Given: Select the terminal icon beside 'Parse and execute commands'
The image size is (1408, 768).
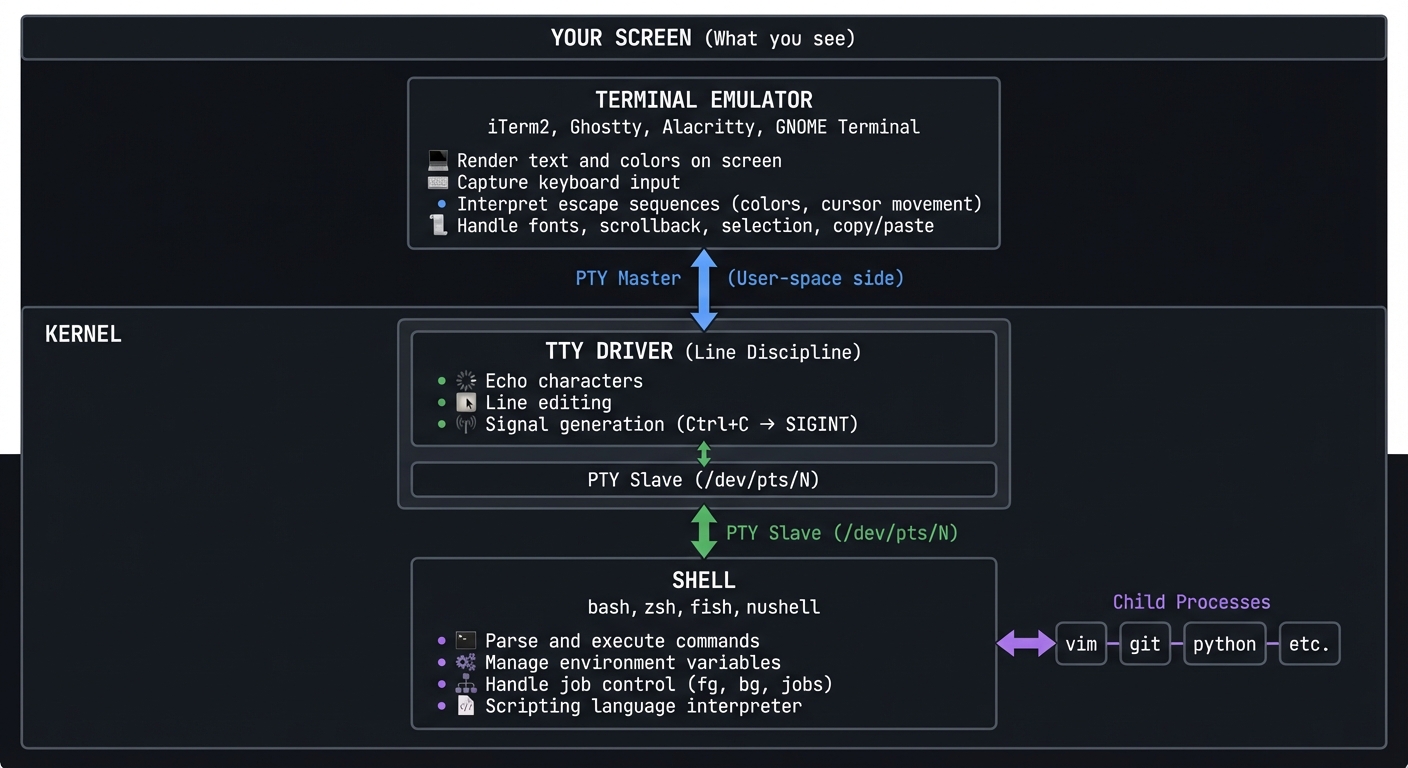Looking at the screenshot, I should click(x=464, y=640).
